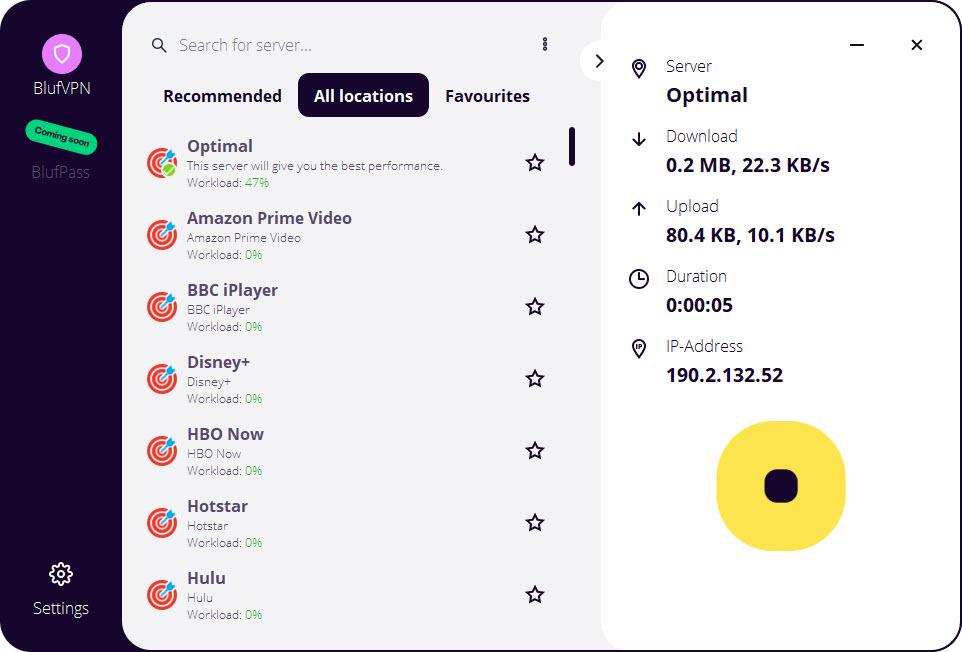The image size is (962, 652).
Task: Favourite BBC iPlayer with its star
Action: [535, 307]
